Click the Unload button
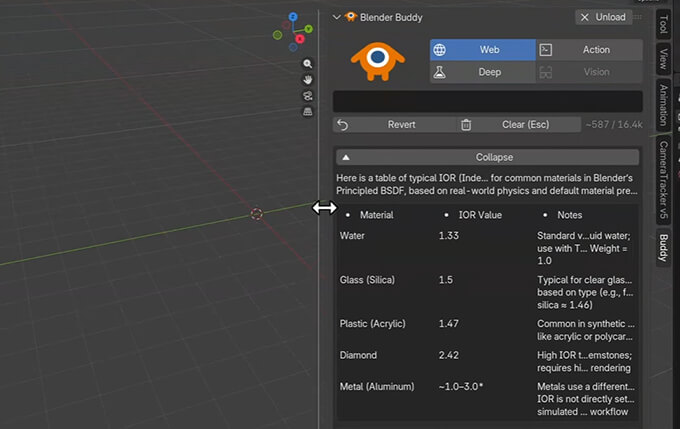 pos(603,17)
